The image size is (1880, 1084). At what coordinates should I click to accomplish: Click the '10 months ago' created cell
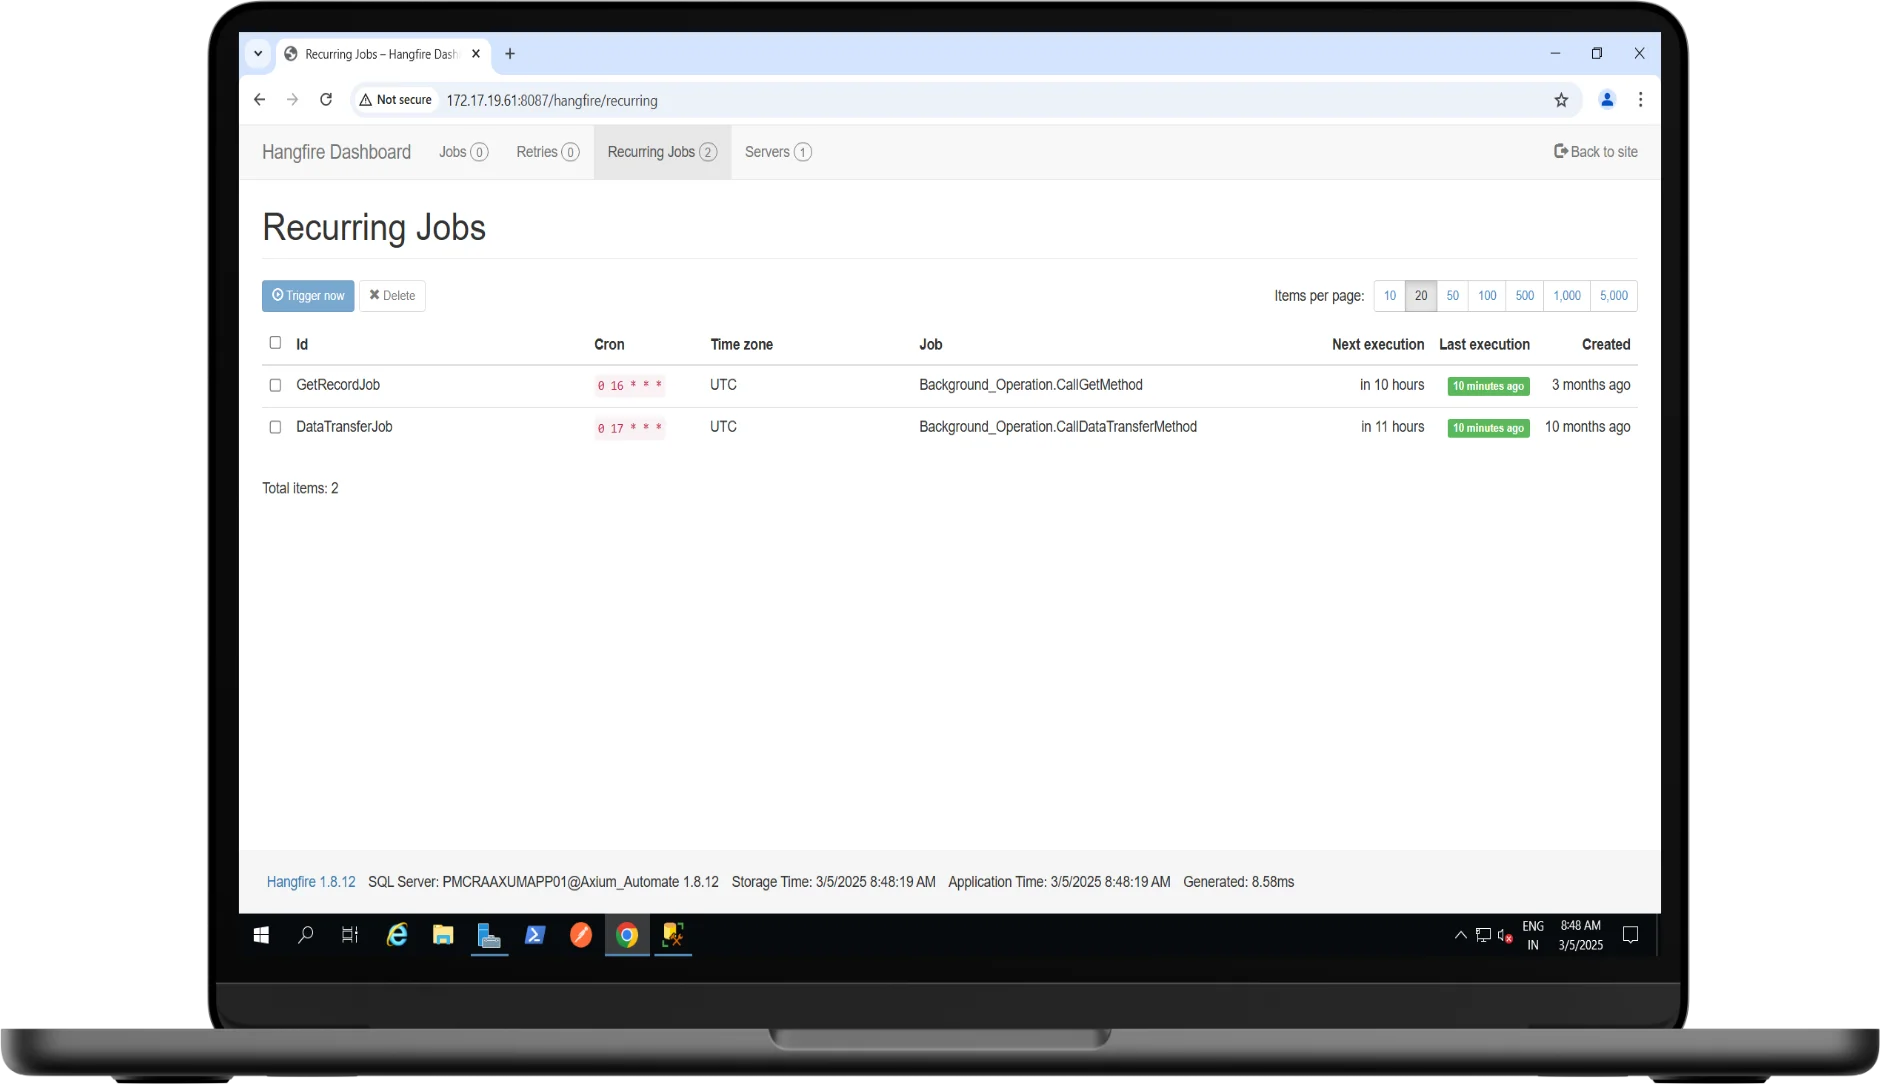(x=1588, y=427)
